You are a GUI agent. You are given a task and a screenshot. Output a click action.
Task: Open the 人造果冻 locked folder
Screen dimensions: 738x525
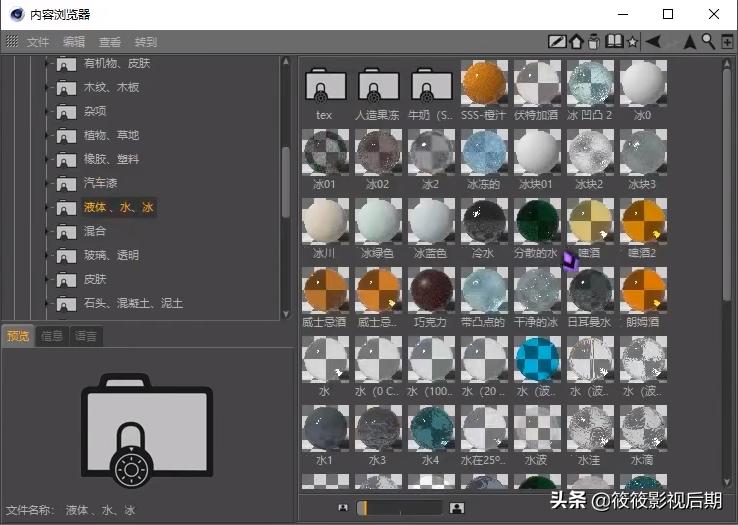378,86
